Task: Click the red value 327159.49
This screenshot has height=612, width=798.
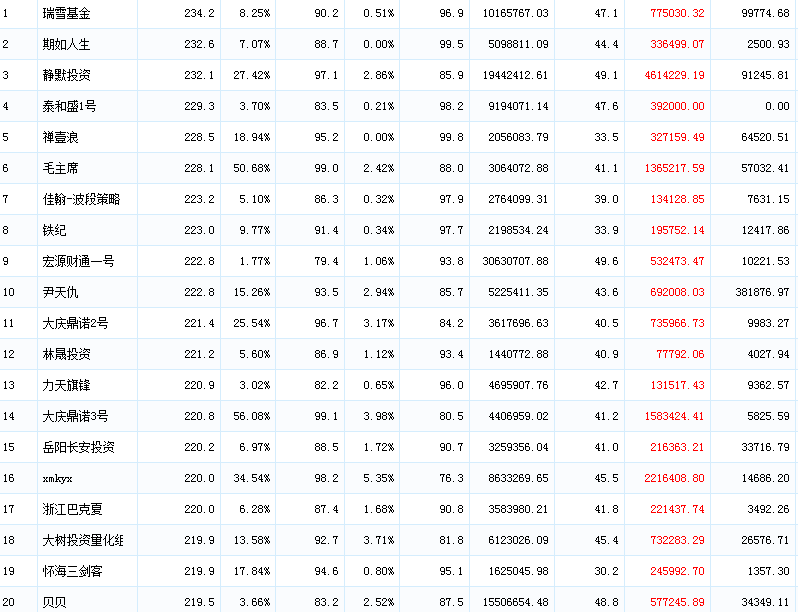Action: [x=677, y=137]
